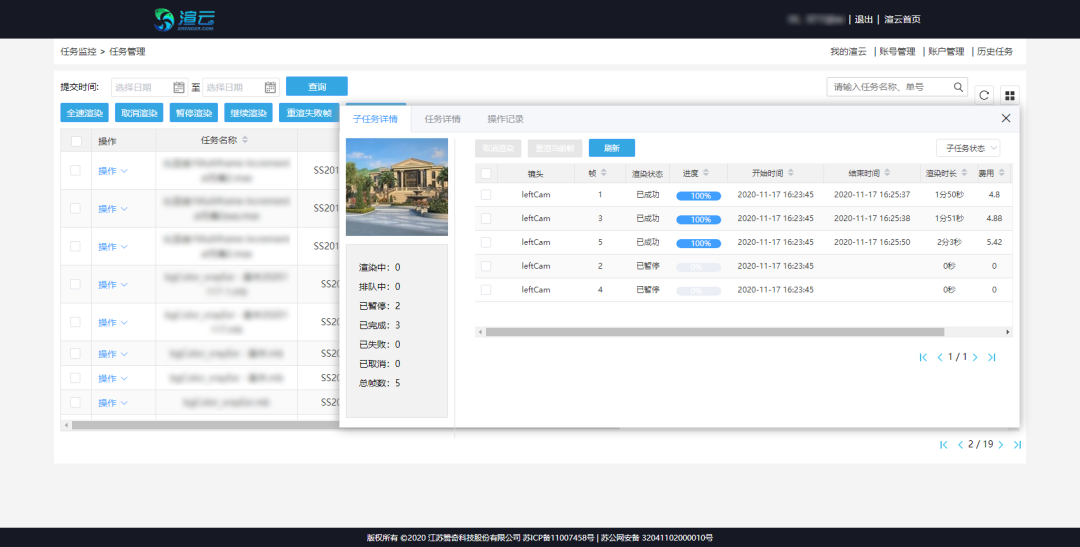Switch to the 任务详情 tab

tap(442, 119)
